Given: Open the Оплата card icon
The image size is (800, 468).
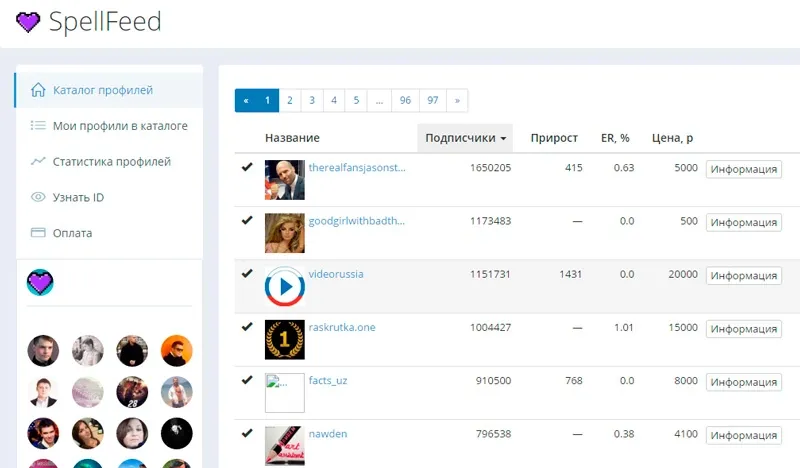Looking at the screenshot, I should [38, 233].
